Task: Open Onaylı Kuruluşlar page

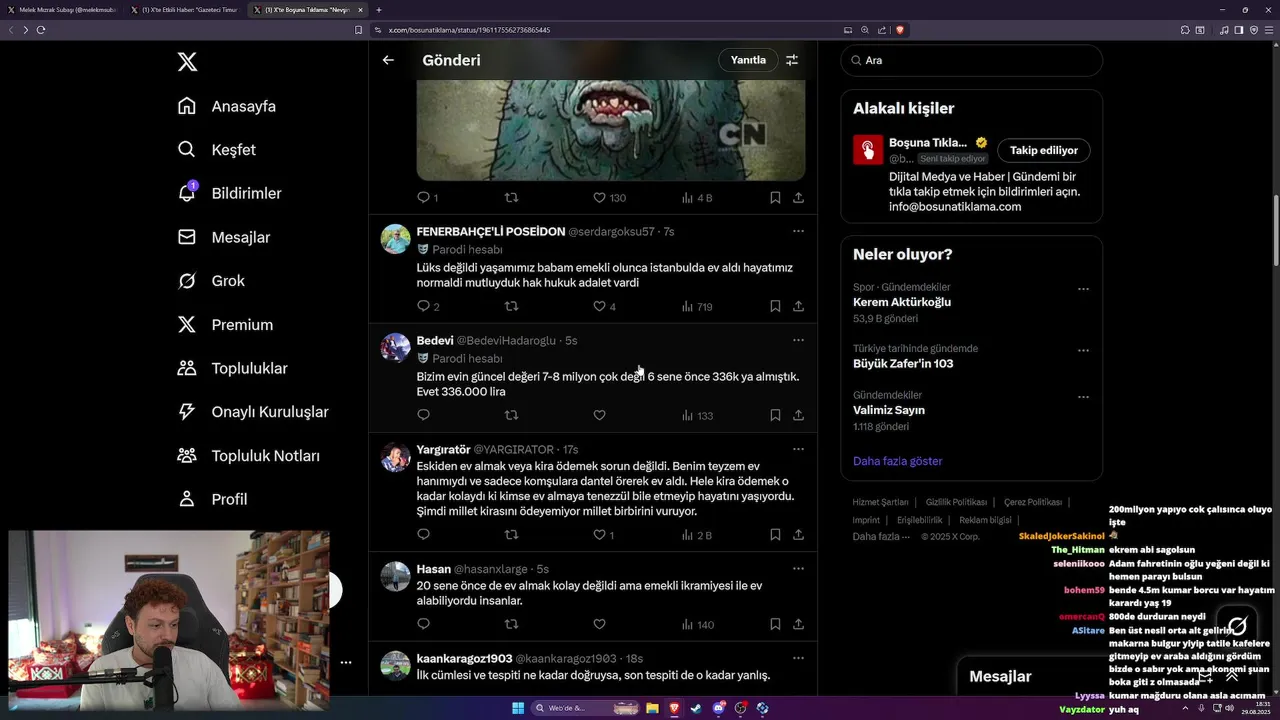Action: point(253,412)
